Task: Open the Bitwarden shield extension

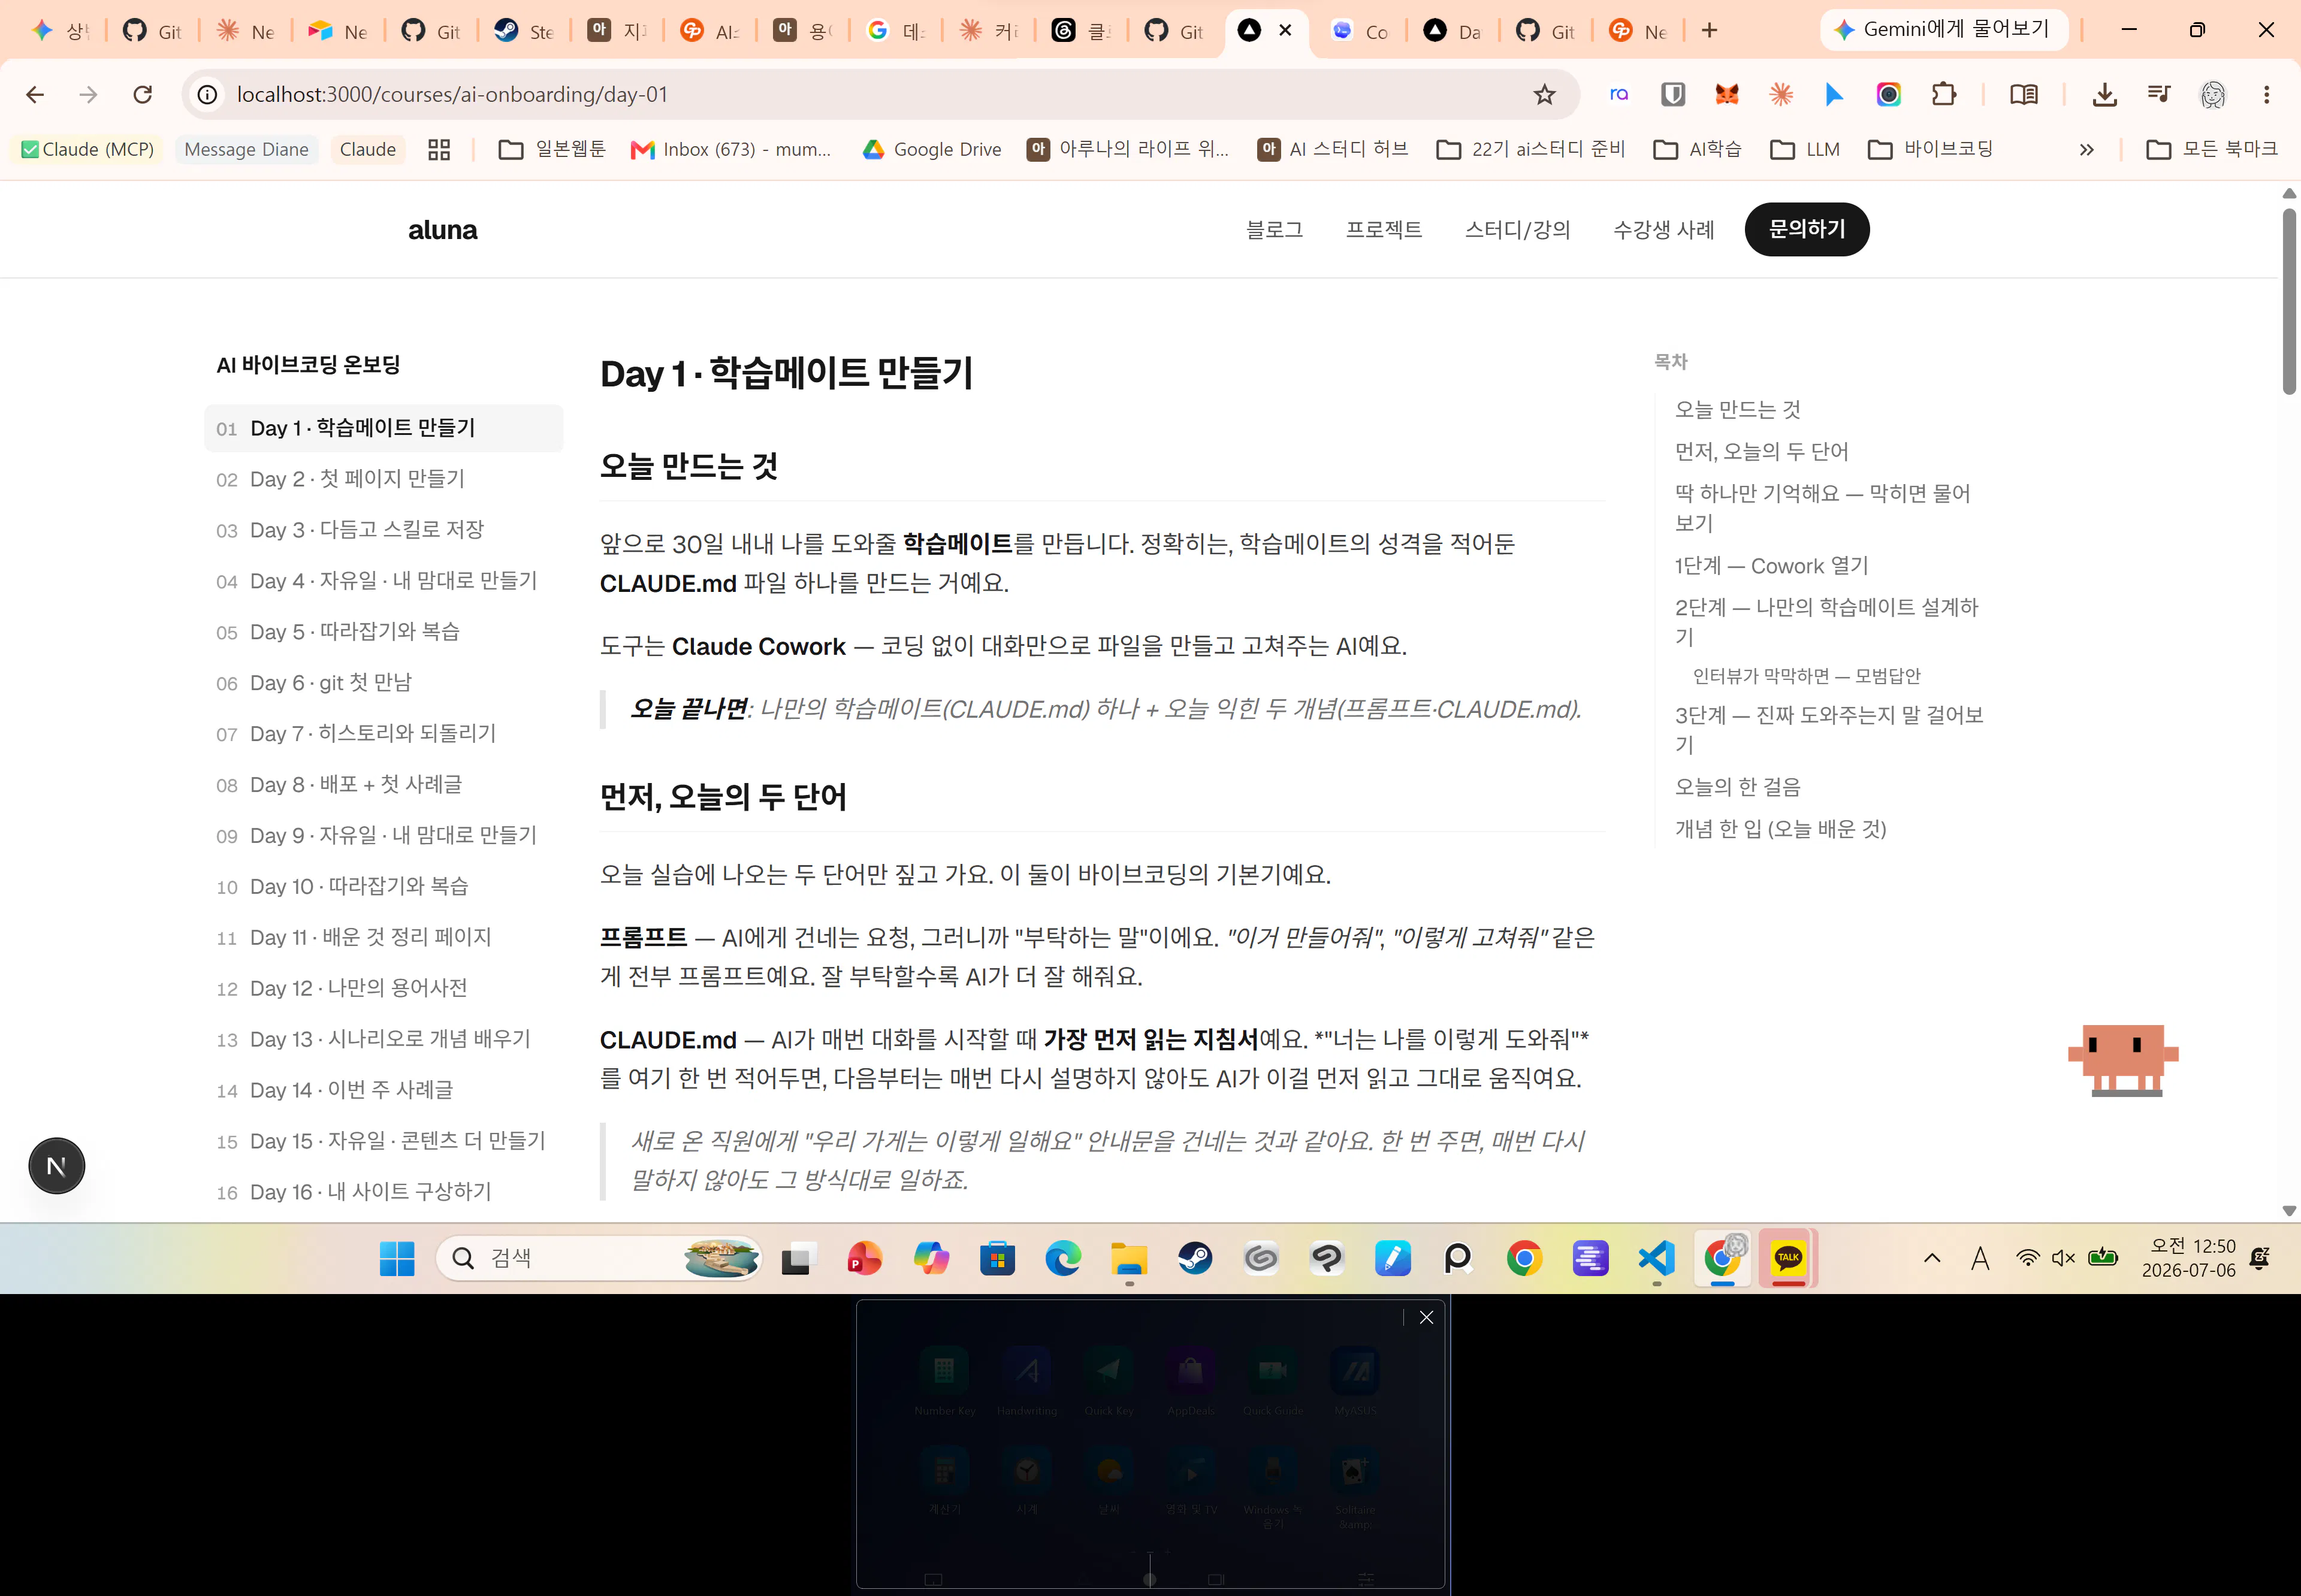Action: tap(1673, 94)
